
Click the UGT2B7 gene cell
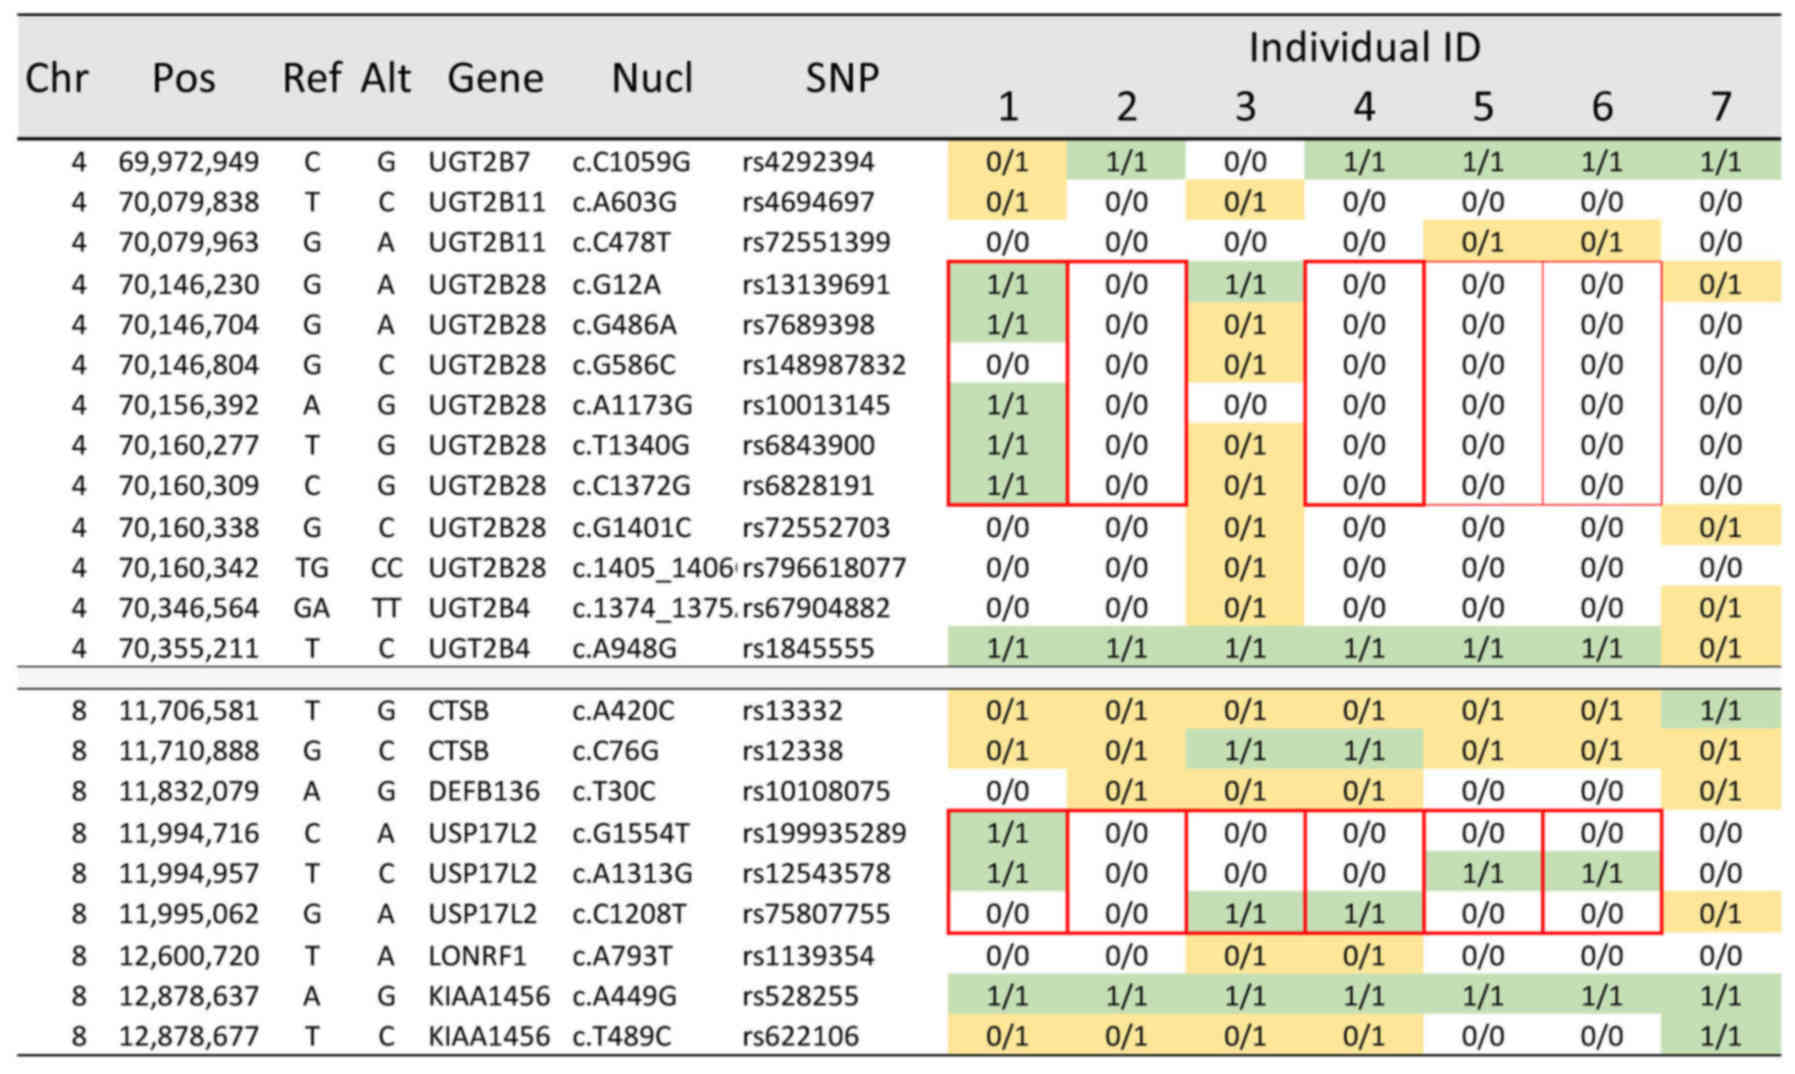coord(479,162)
